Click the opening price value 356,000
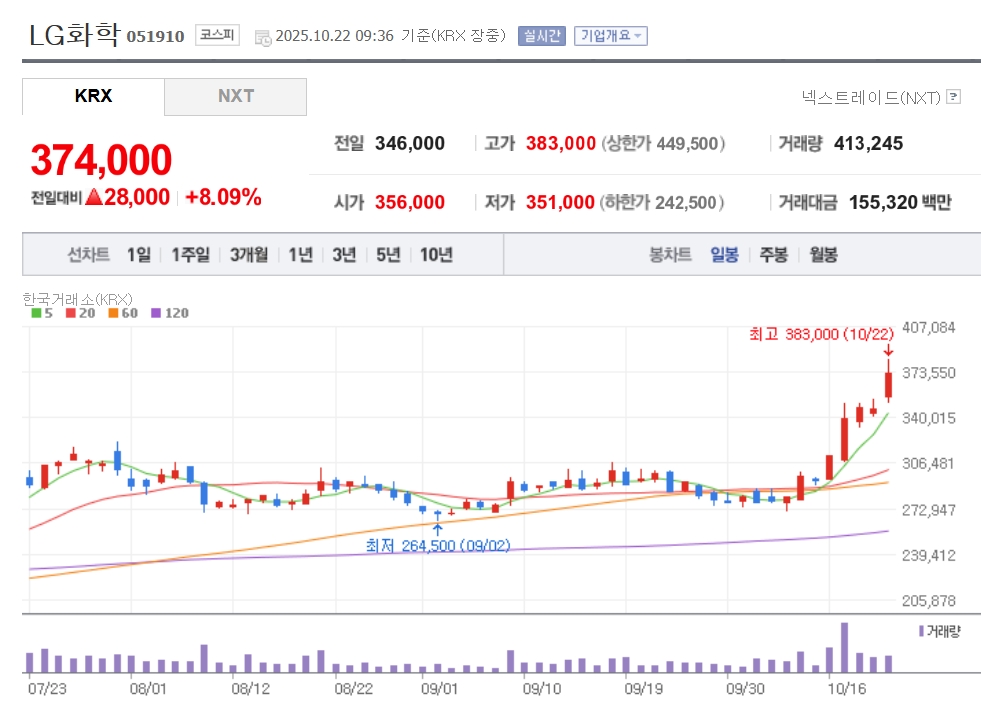Viewport: 981px width, 721px height. click(410, 202)
